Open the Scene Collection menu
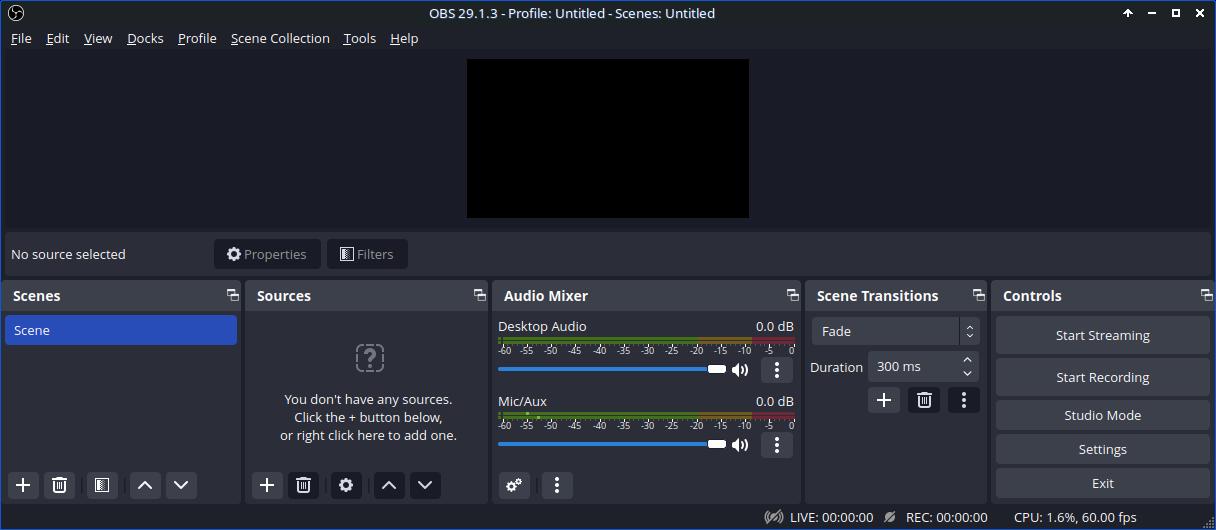The width and height of the screenshot is (1216, 530). pos(280,38)
